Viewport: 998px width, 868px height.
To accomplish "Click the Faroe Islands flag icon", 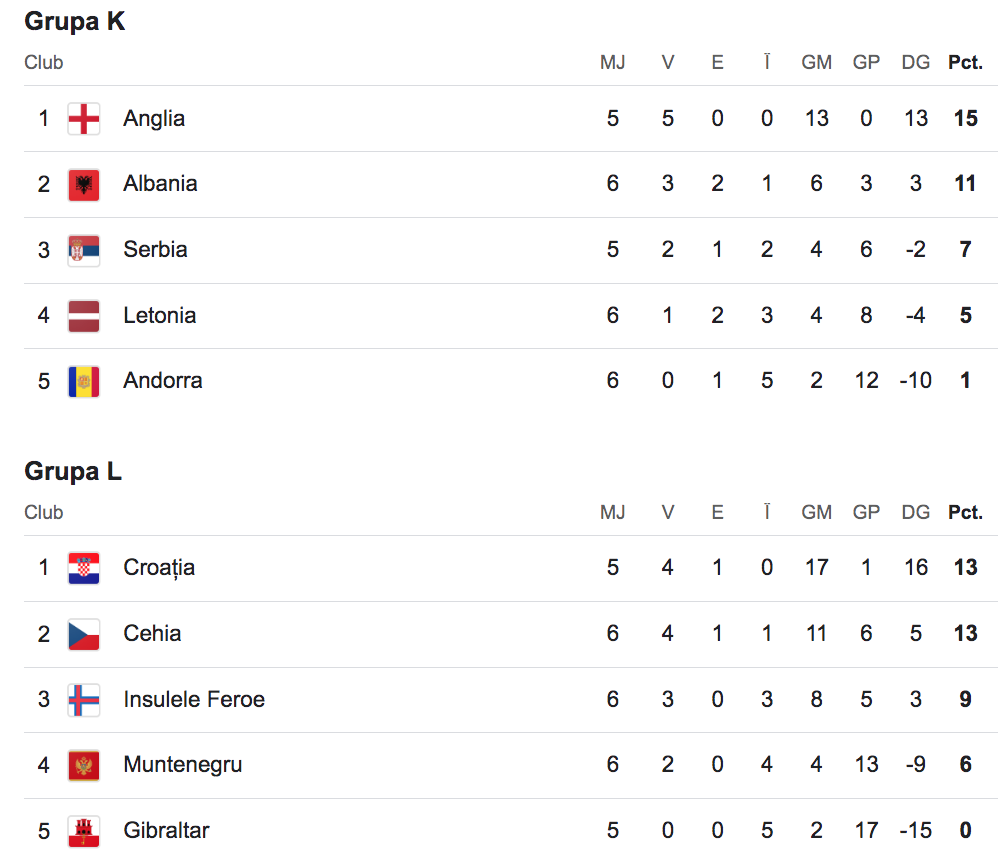I will [x=84, y=700].
